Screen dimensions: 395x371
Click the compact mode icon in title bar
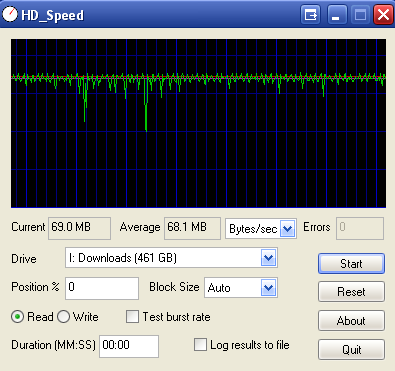(311, 15)
